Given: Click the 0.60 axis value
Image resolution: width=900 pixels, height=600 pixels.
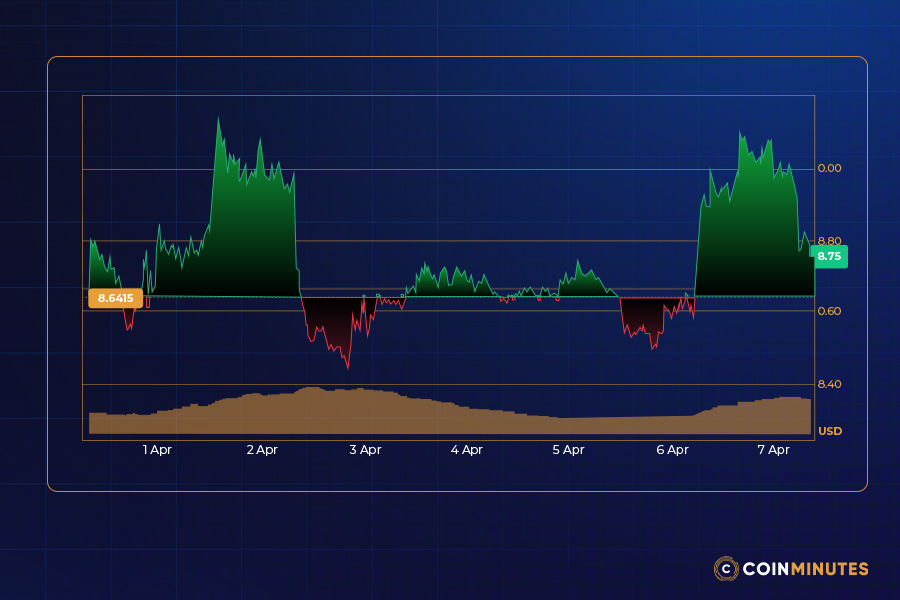Looking at the screenshot, I should [831, 312].
